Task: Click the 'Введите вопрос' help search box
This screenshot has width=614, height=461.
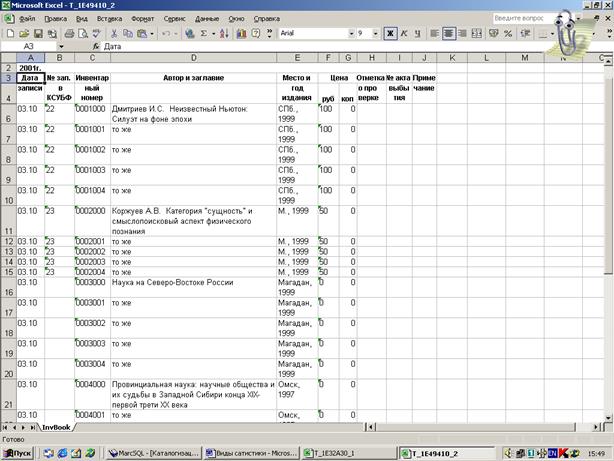Action: (527, 18)
